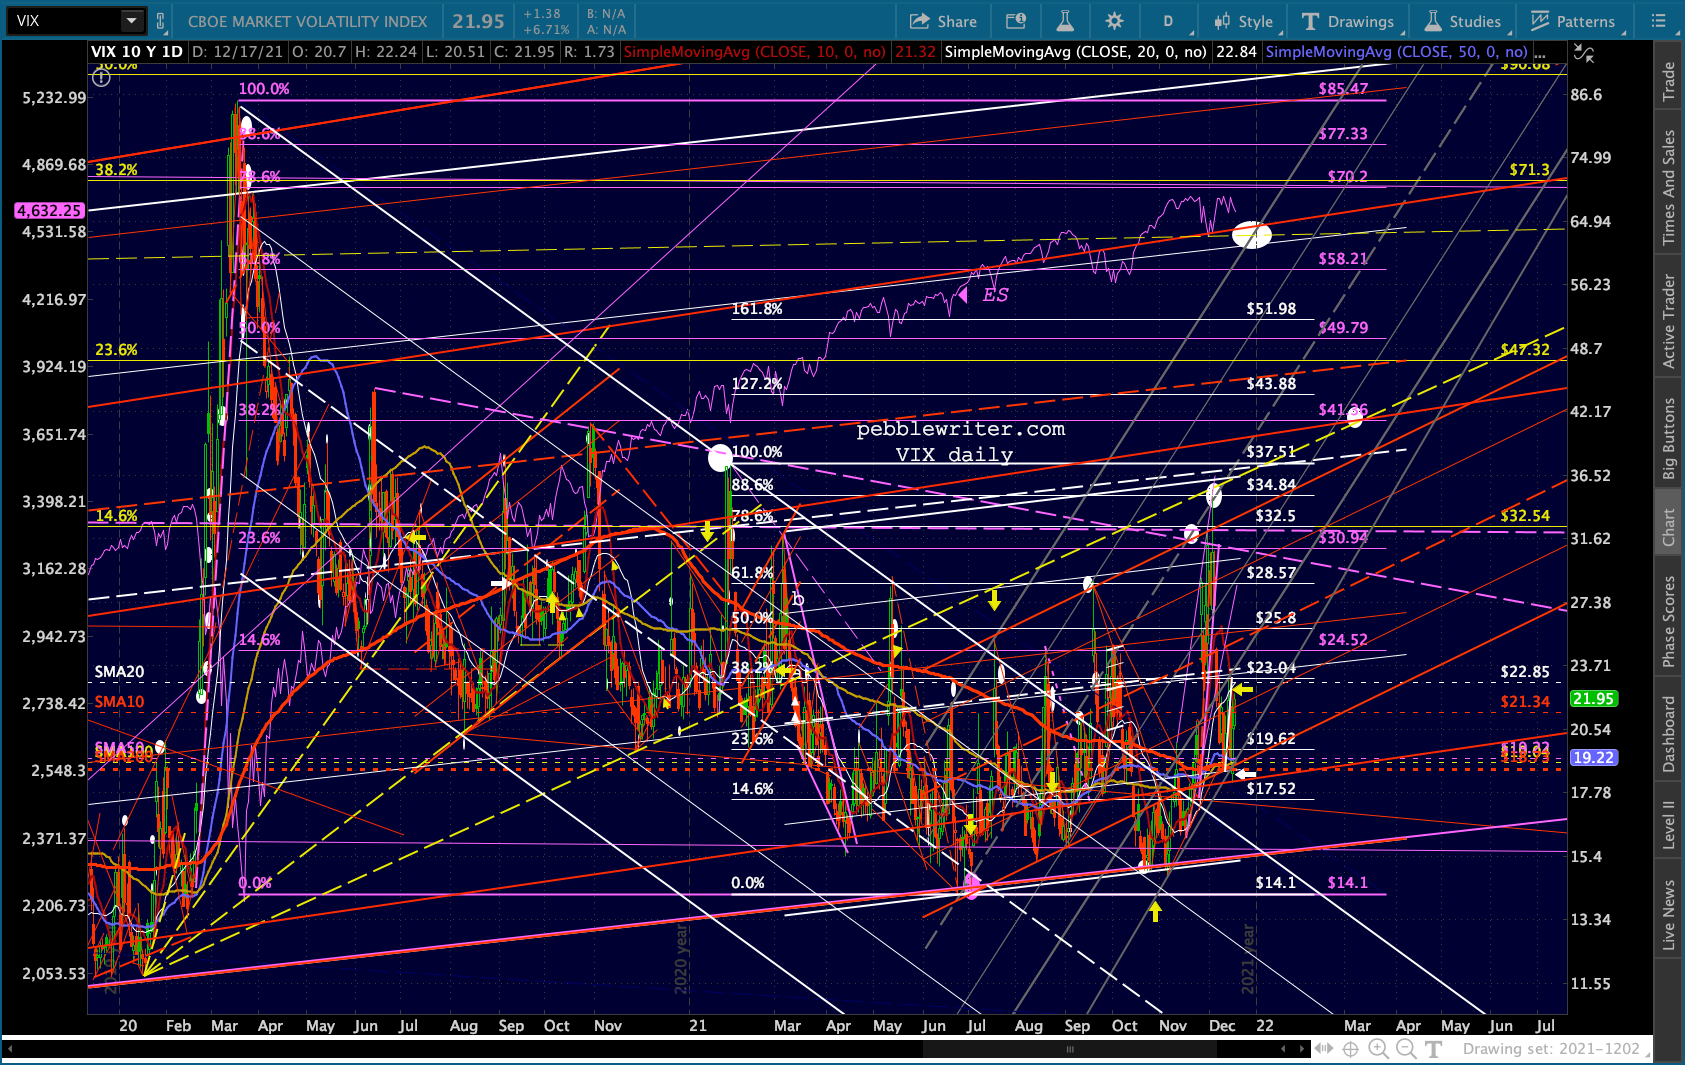Click the magenta 4,632.25 left axis bubble
1685x1065 pixels.
[x=49, y=210]
